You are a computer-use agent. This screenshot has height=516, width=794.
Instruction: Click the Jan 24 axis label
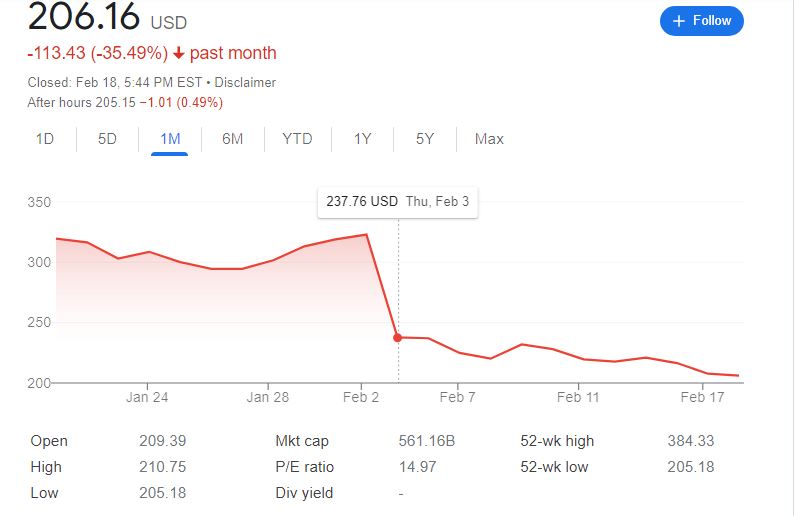click(x=147, y=397)
